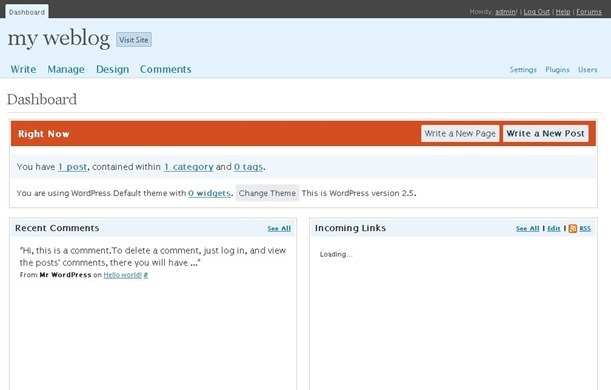Open the Hello world! post link
Image resolution: width=611 pixels, height=390 pixels.
click(122, 275)
